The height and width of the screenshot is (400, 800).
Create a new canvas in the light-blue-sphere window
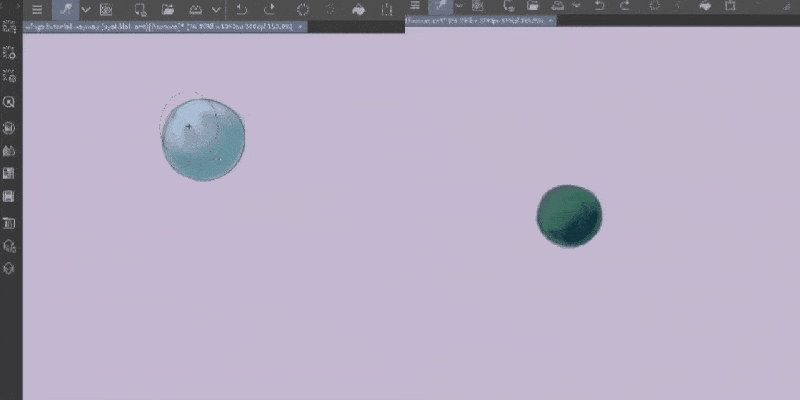pyautogui.click(x=140, y=10)
